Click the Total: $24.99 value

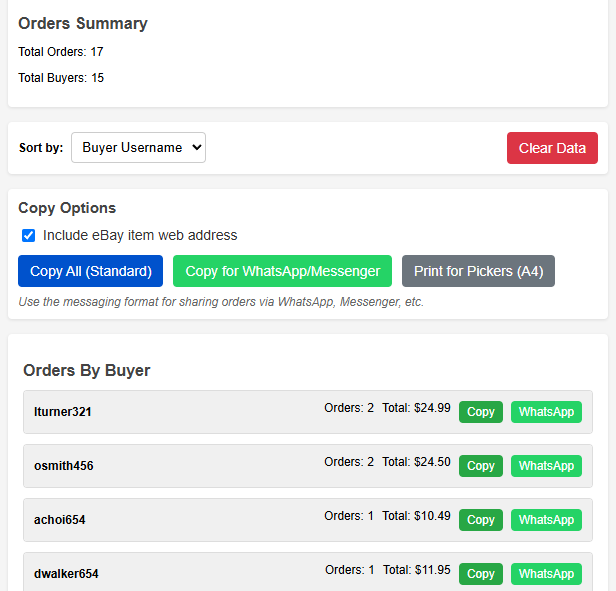pyautogui.click(x=416, y=408)
